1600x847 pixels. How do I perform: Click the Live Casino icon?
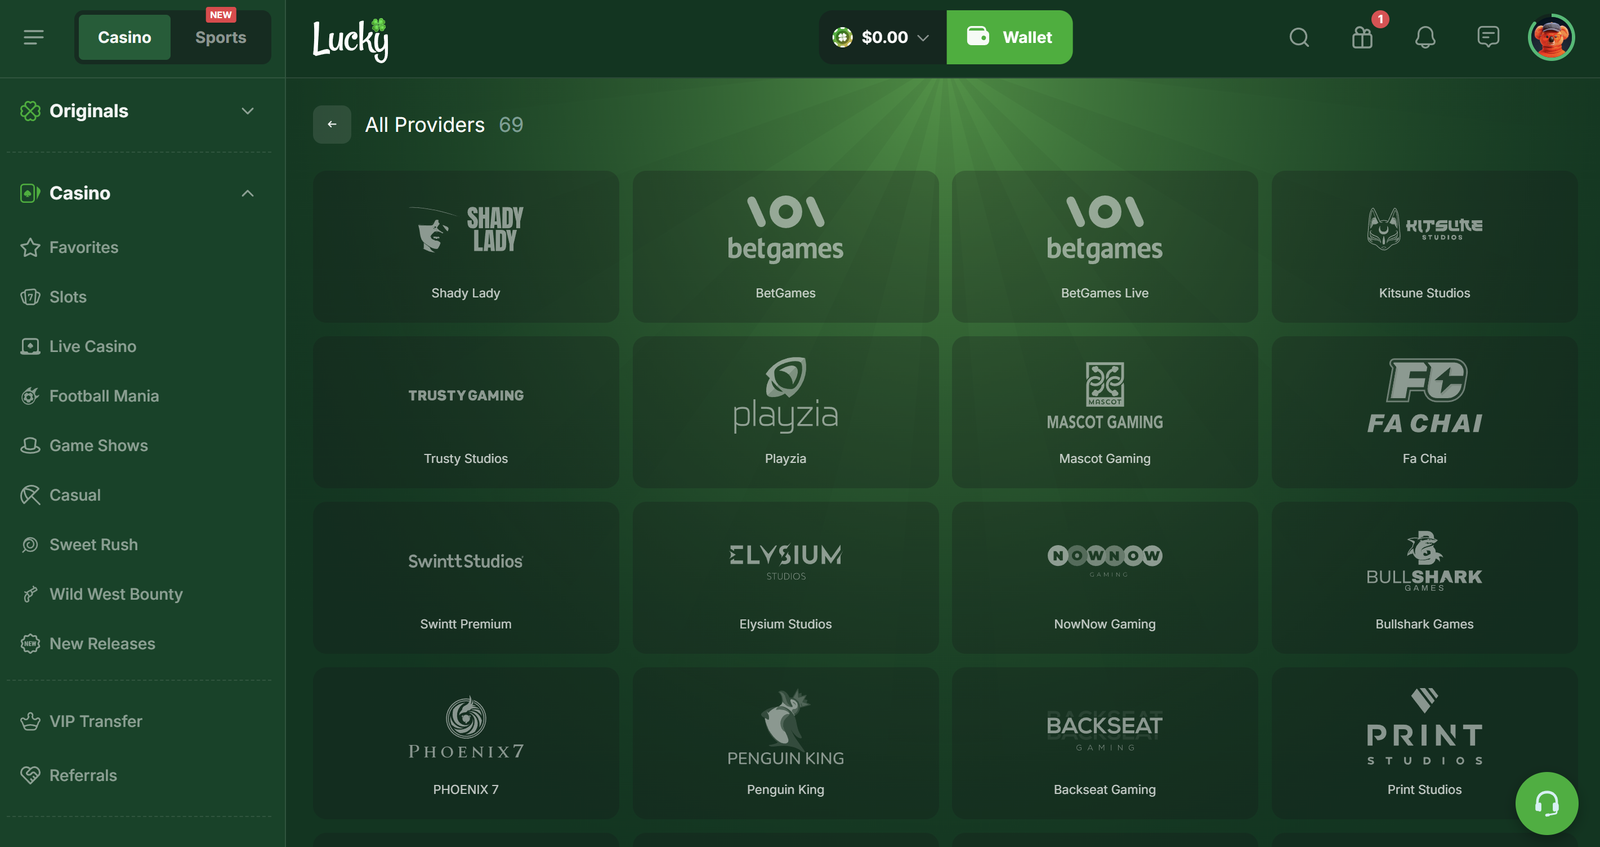pos(30,346)
